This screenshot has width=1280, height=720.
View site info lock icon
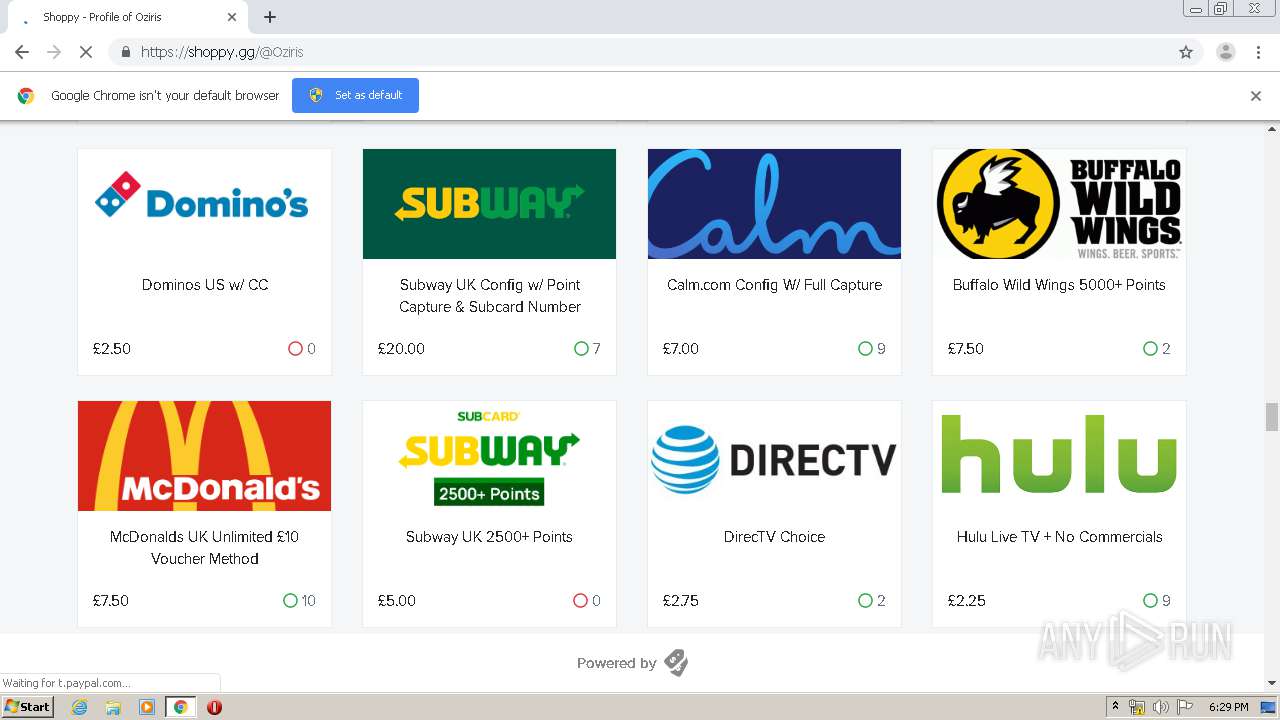tap(125, 52)
